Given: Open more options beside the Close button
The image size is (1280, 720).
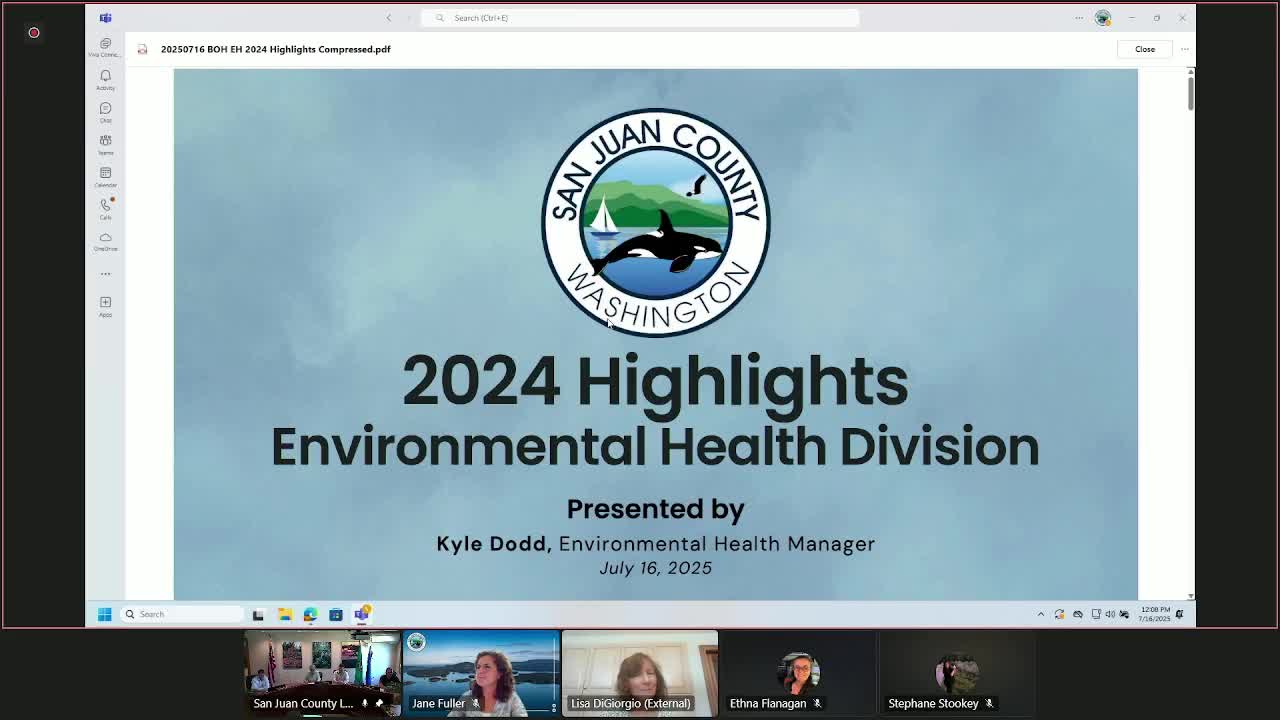Looking at the screenshot, I should (x=1184, y=48).
